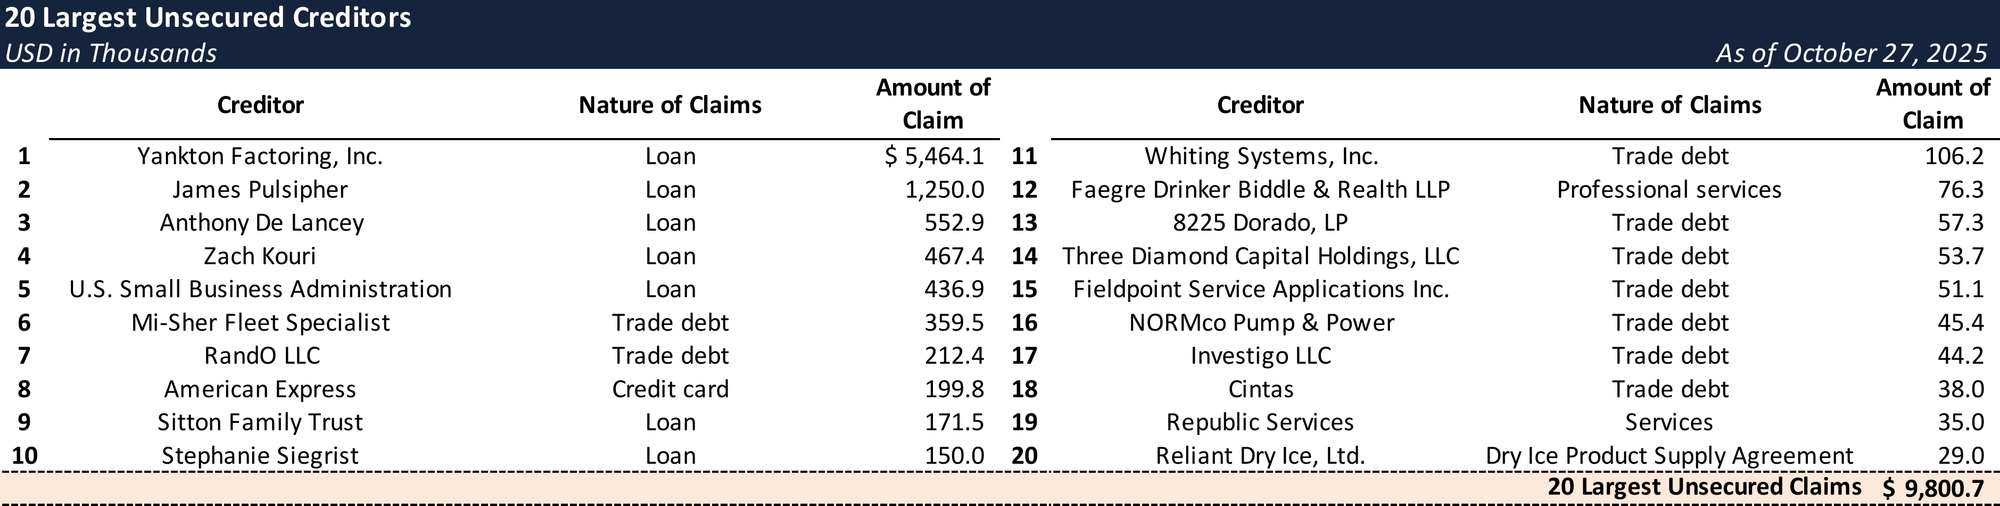Viewport: 2000px width, 506px height.
Task: Select creditor 'Yankton Factoring, Inc.'
Action: tap(260, 157)
